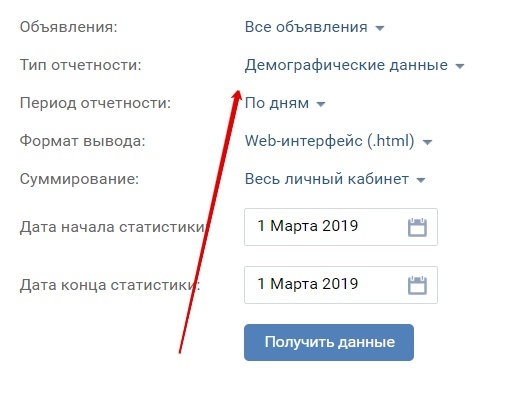
Task: Open calendar icon for statistics start date
Action: coord(417,227)
